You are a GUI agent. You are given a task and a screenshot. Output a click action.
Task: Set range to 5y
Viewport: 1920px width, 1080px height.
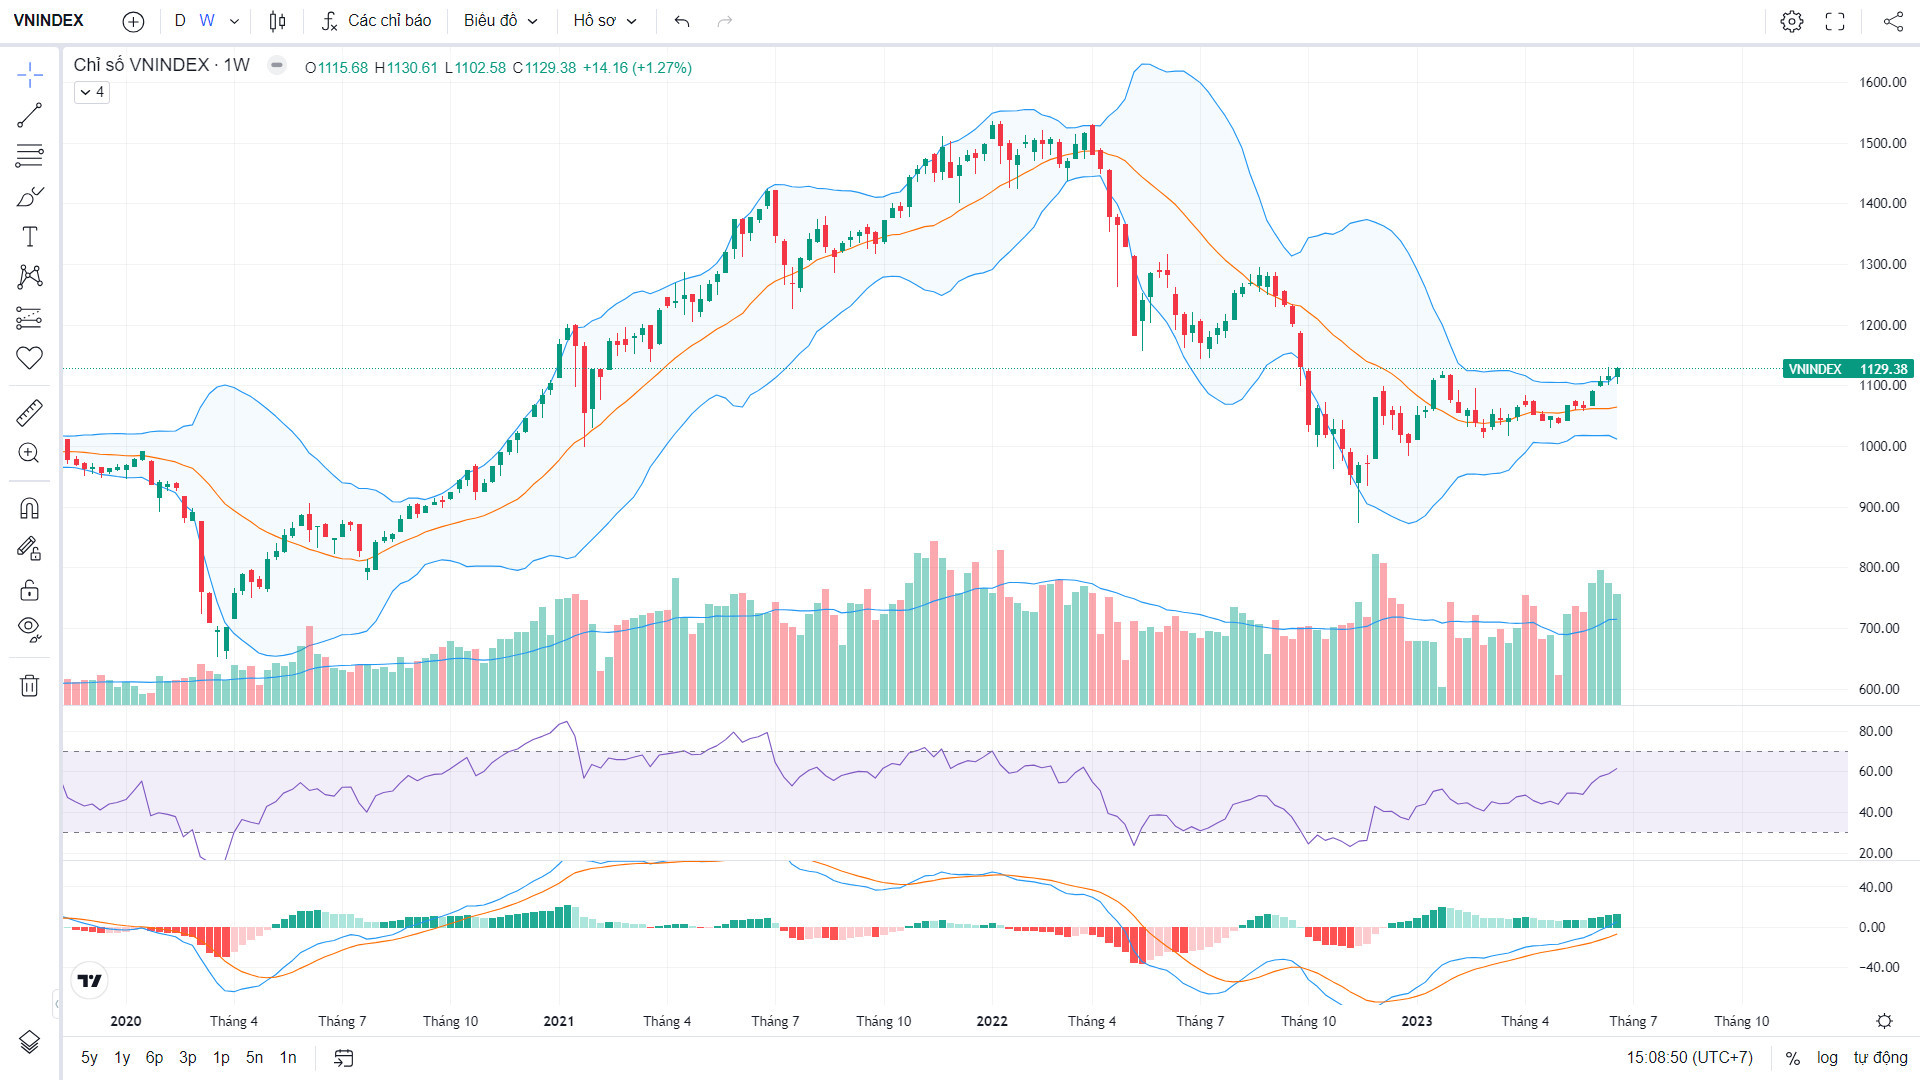[x=89, y=1058]
